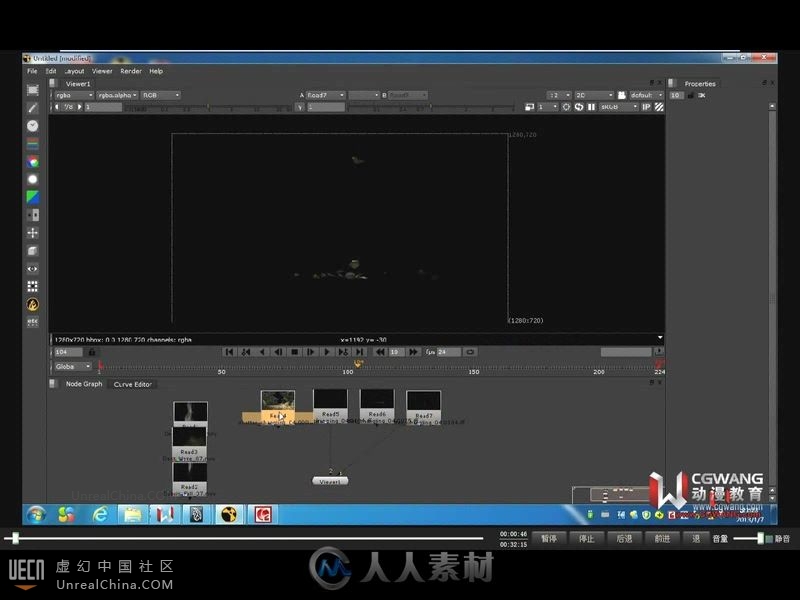Open the rgba channel dropdown
800x600 pixels.
[74, 95]
